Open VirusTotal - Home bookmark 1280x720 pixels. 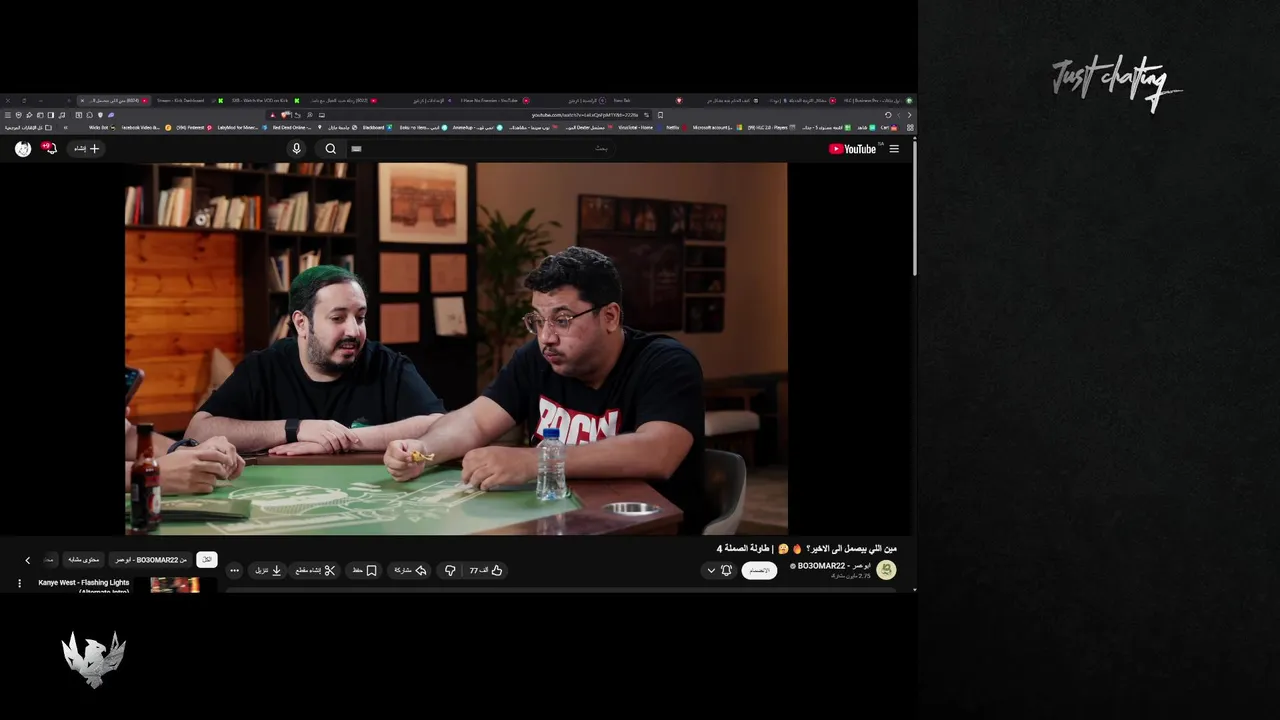640,127
